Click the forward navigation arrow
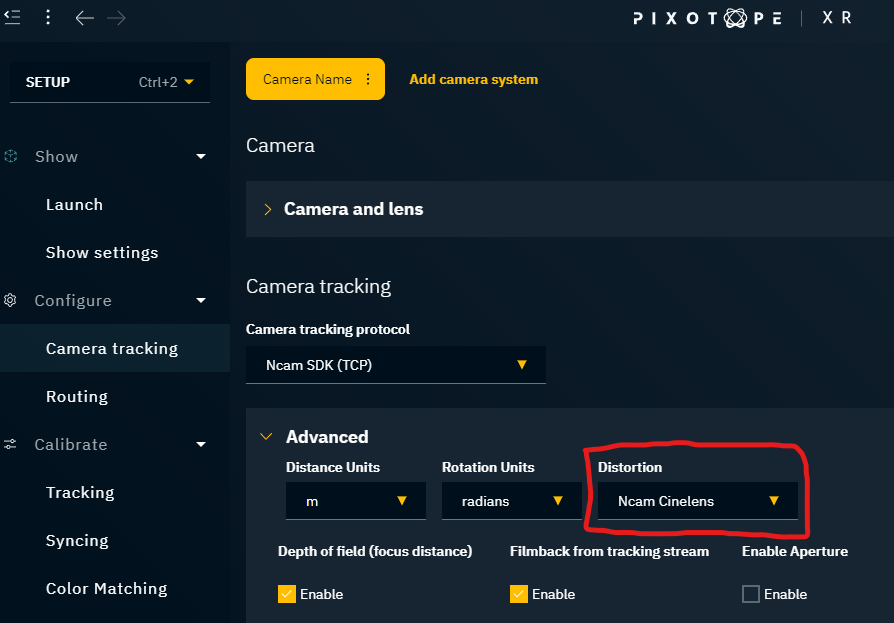 point(116,18)
